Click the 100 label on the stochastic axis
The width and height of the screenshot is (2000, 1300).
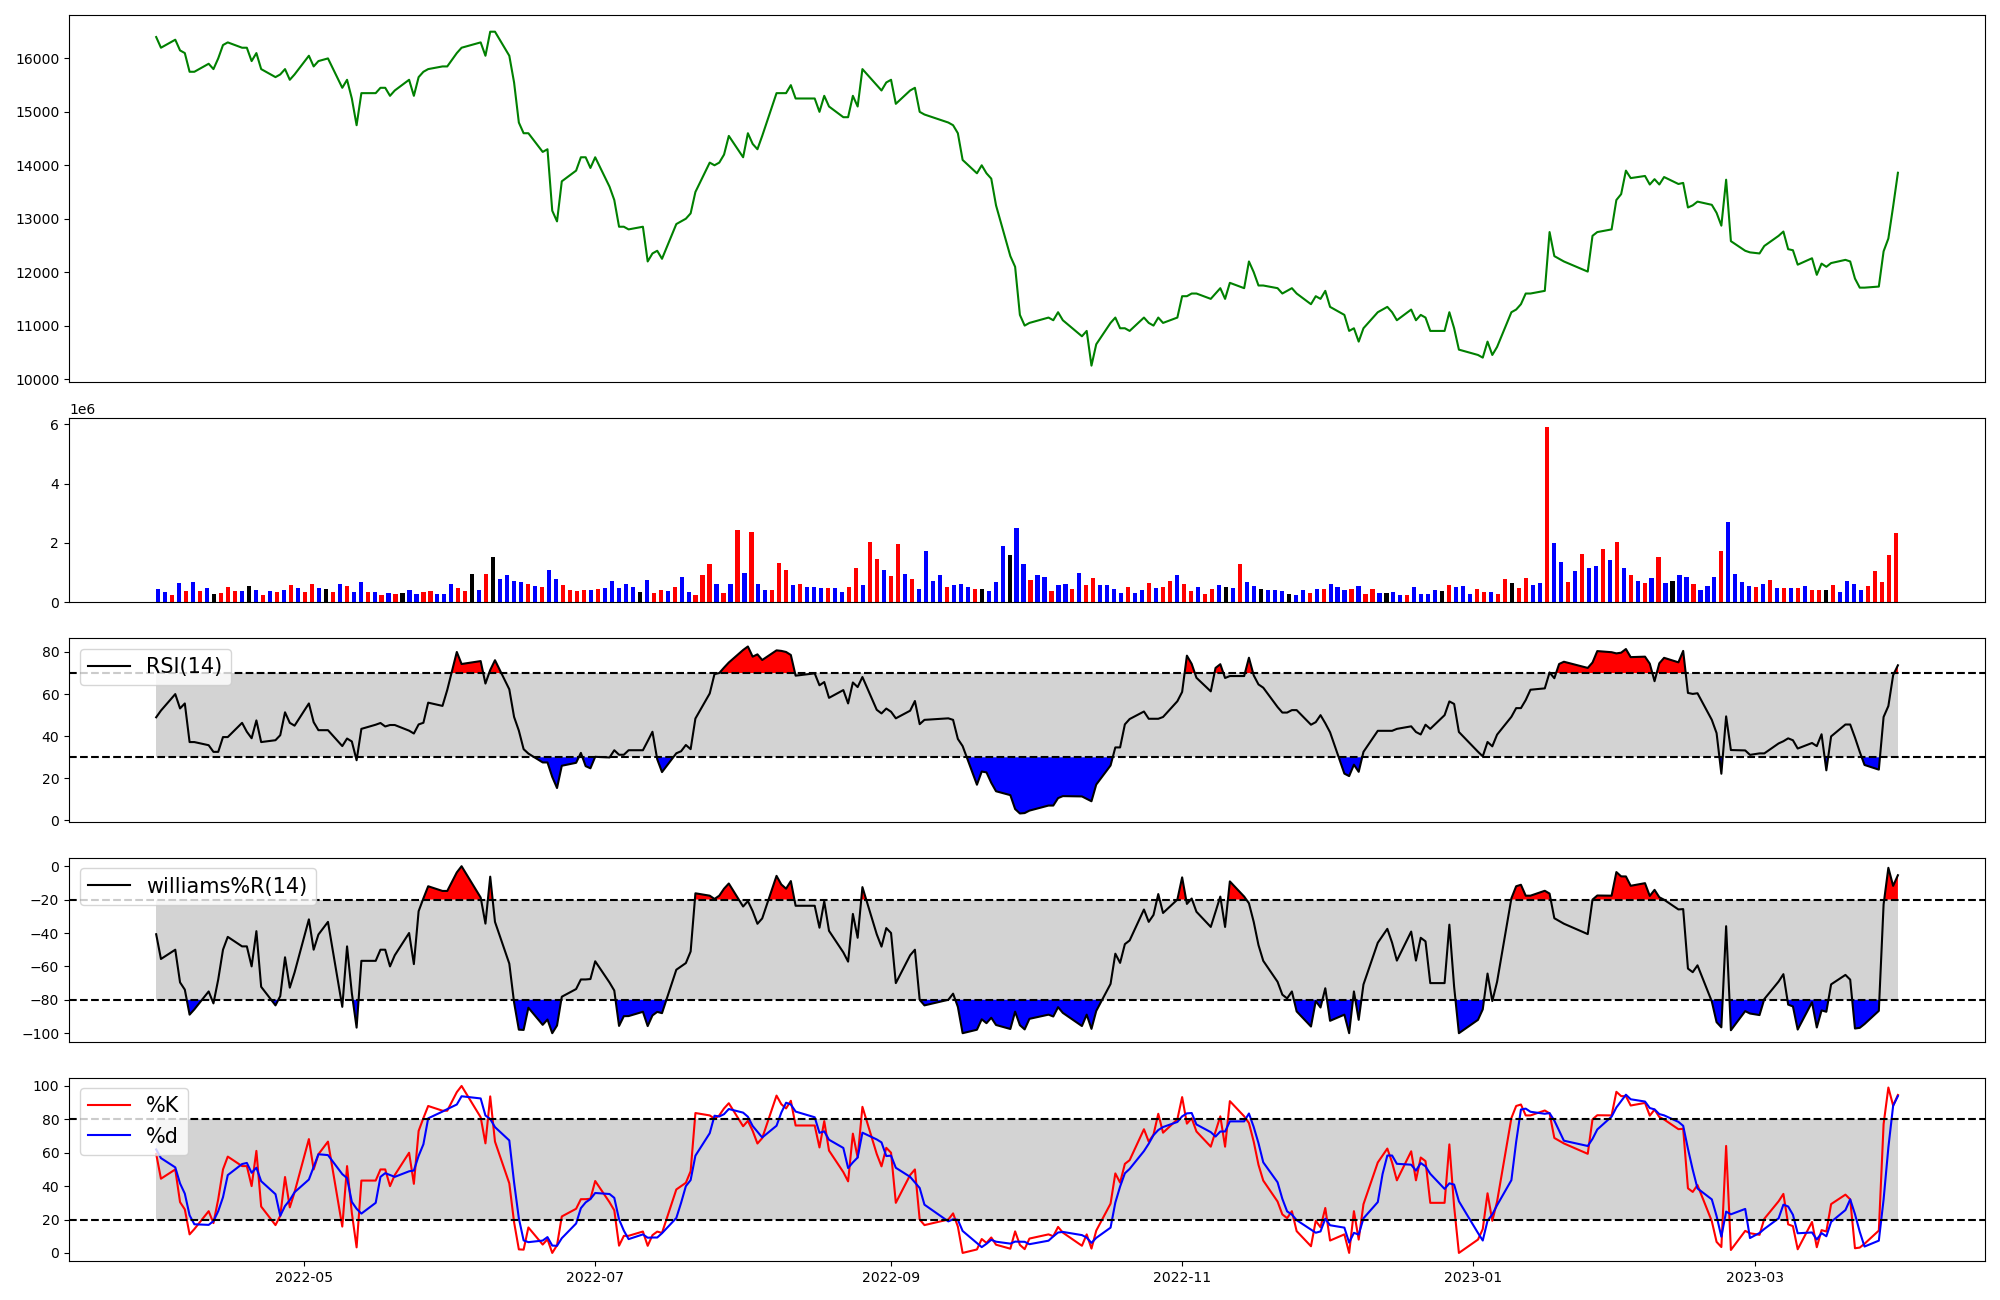46,1086
